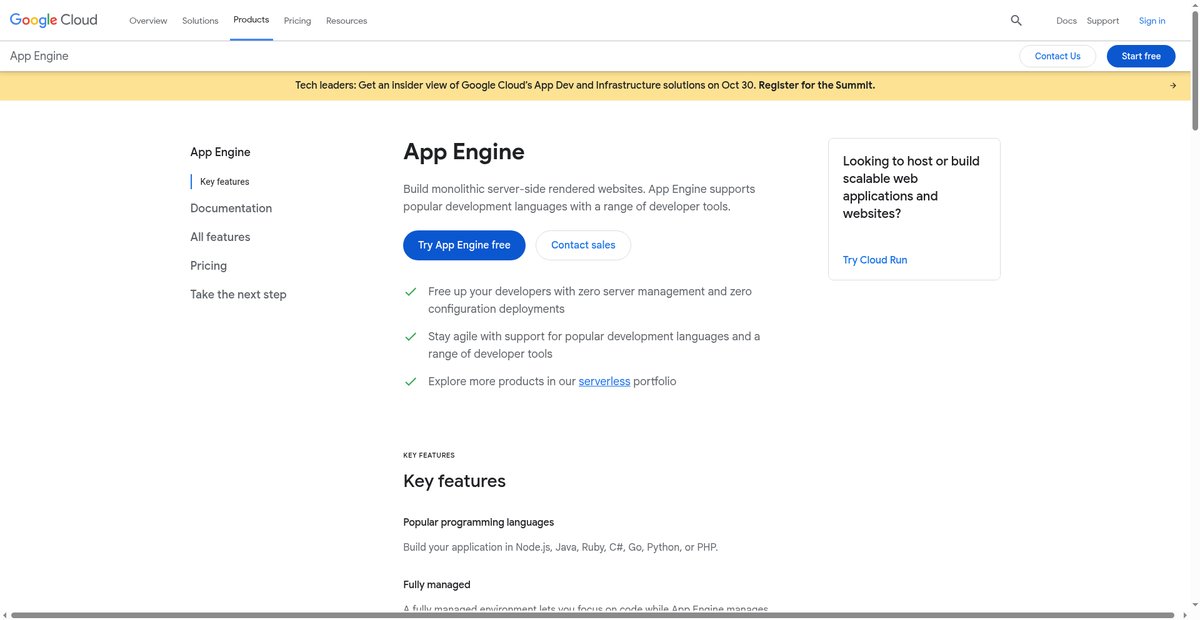The image size is (1200, 620).
Task: Click 'Looking to host or build' card heading
Action: [911, 187]
